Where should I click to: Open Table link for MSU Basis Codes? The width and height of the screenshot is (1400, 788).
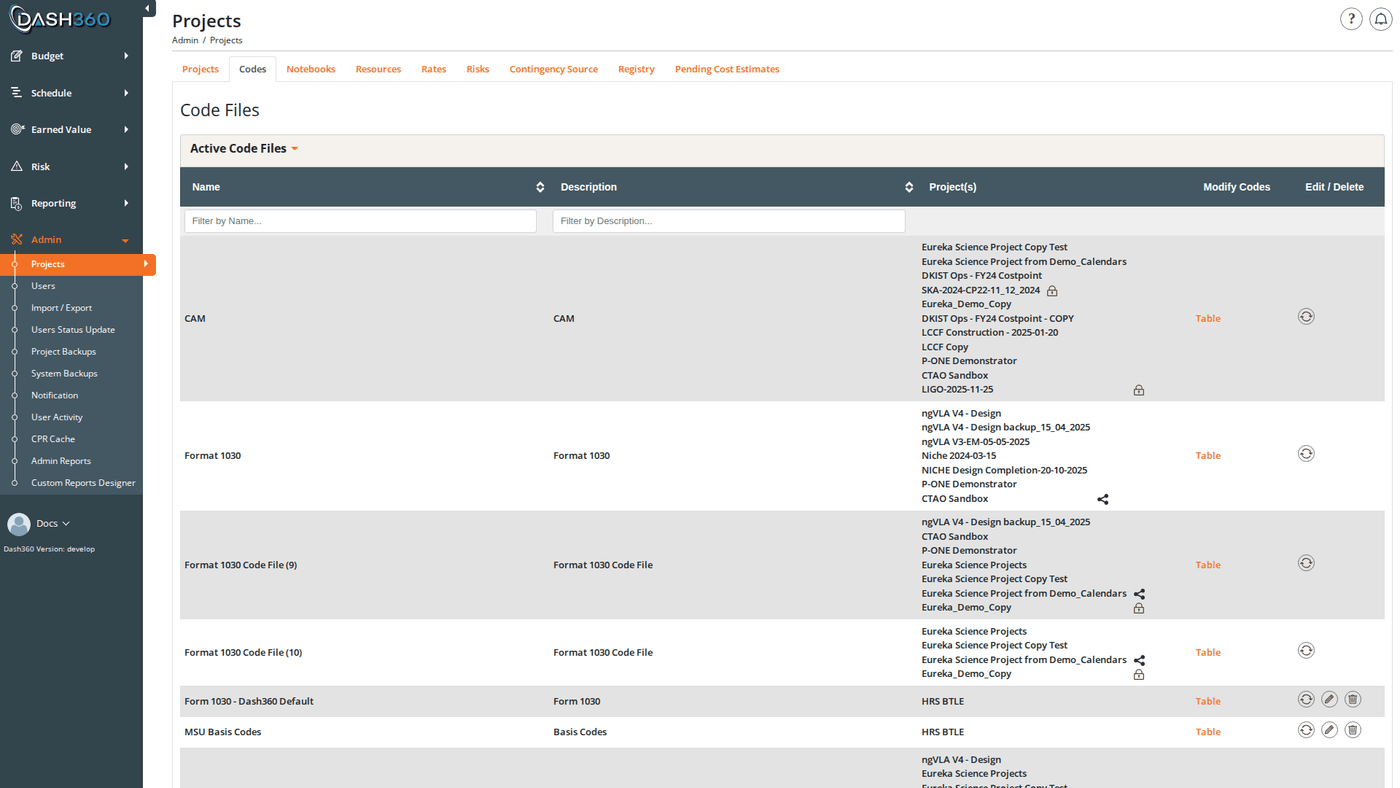click(x=1208, y=732)
